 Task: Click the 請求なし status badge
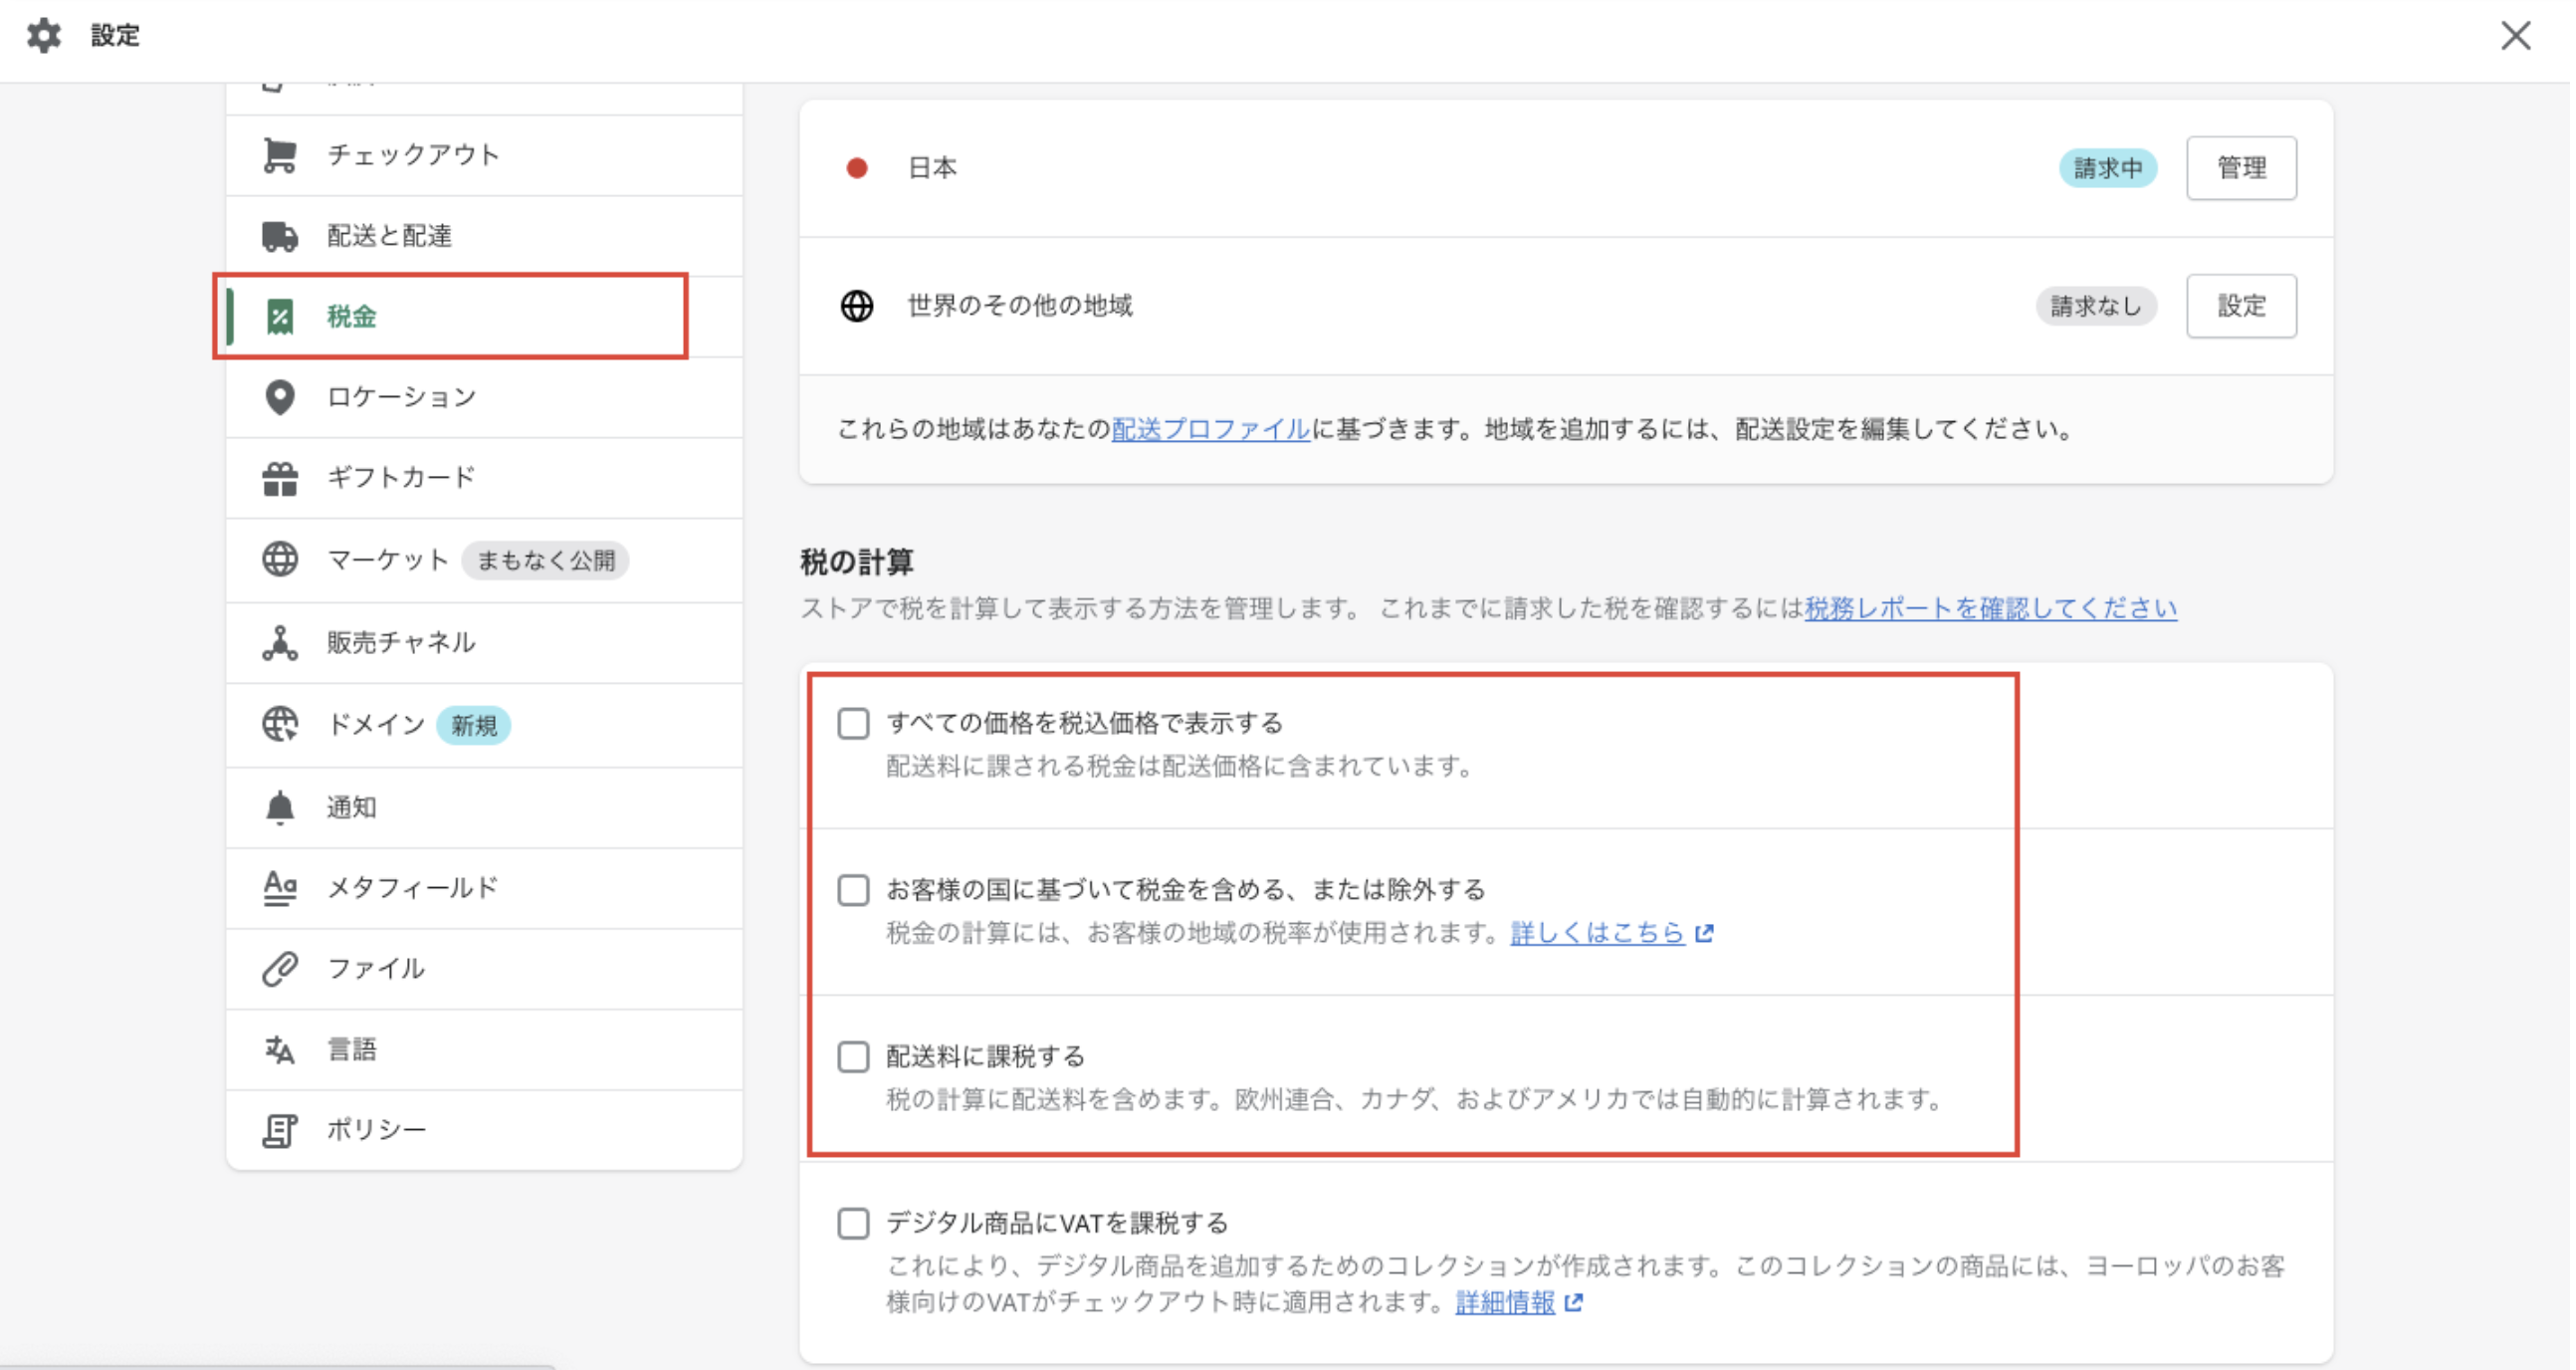(2095, 306)
